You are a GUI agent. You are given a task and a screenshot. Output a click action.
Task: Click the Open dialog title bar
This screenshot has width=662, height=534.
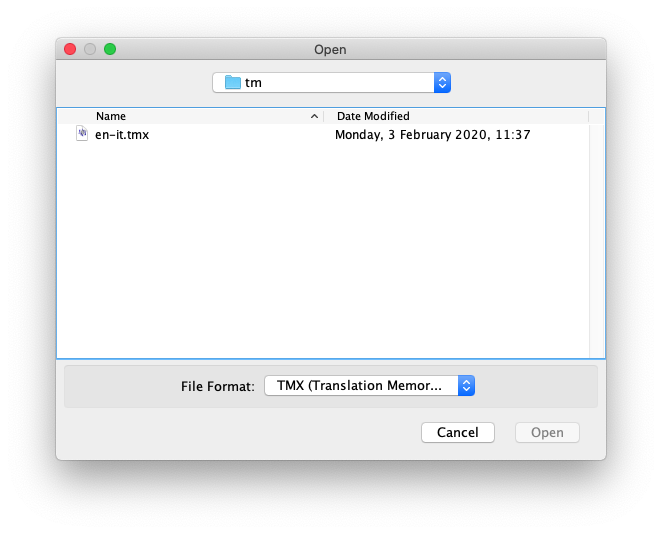click(330, 49)
